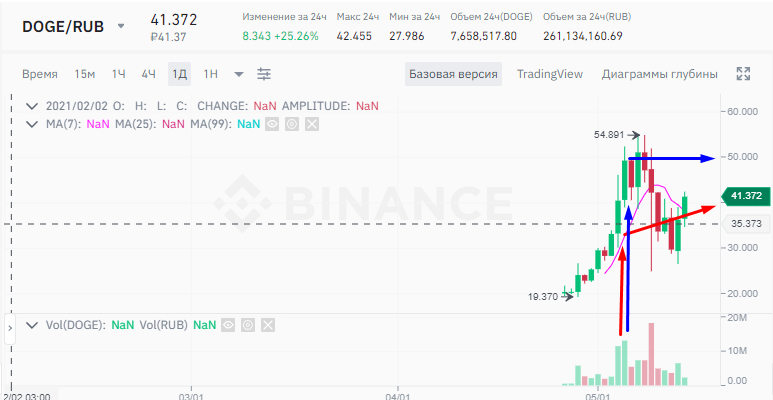Select the 1Д daily interval
Screen dimensions: 773x400
179,74
